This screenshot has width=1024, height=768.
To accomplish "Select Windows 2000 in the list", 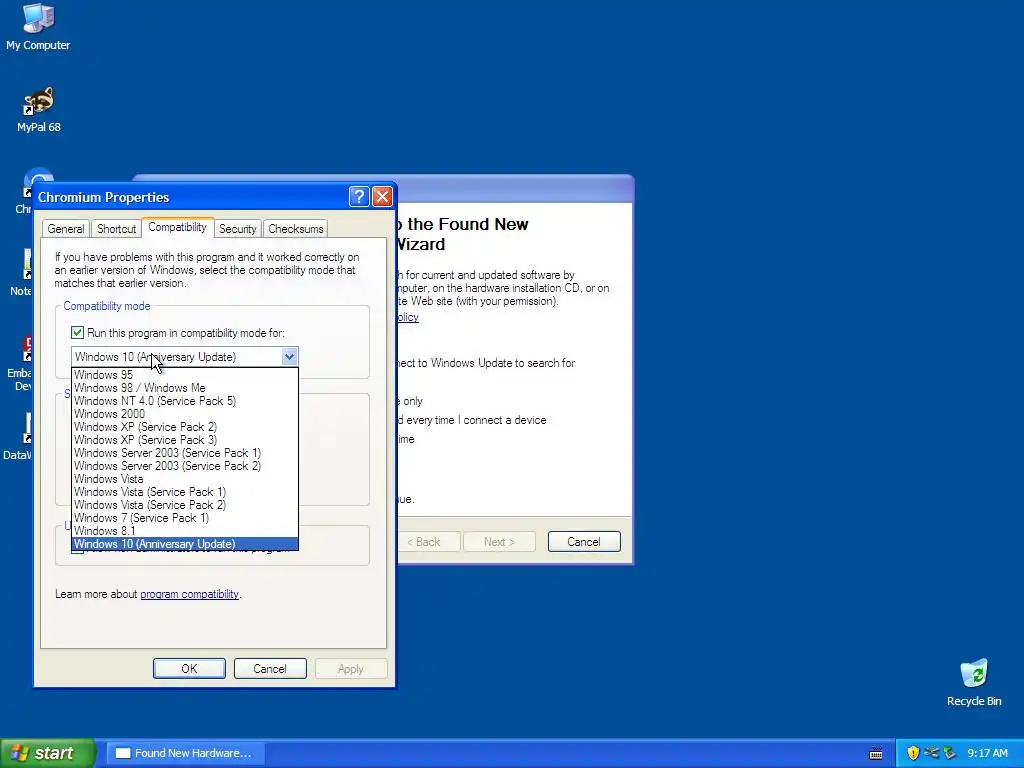I will (x=185, y=414).
